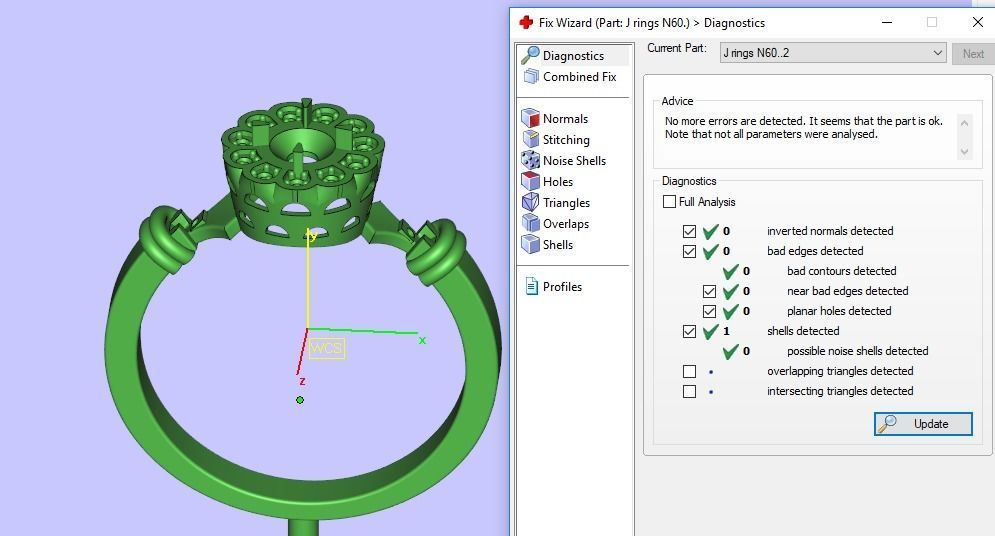Uncheck inverted normals detected checkbox
Image resolution: width=995 pixels, height=536 pixels.
pos(689,231)
